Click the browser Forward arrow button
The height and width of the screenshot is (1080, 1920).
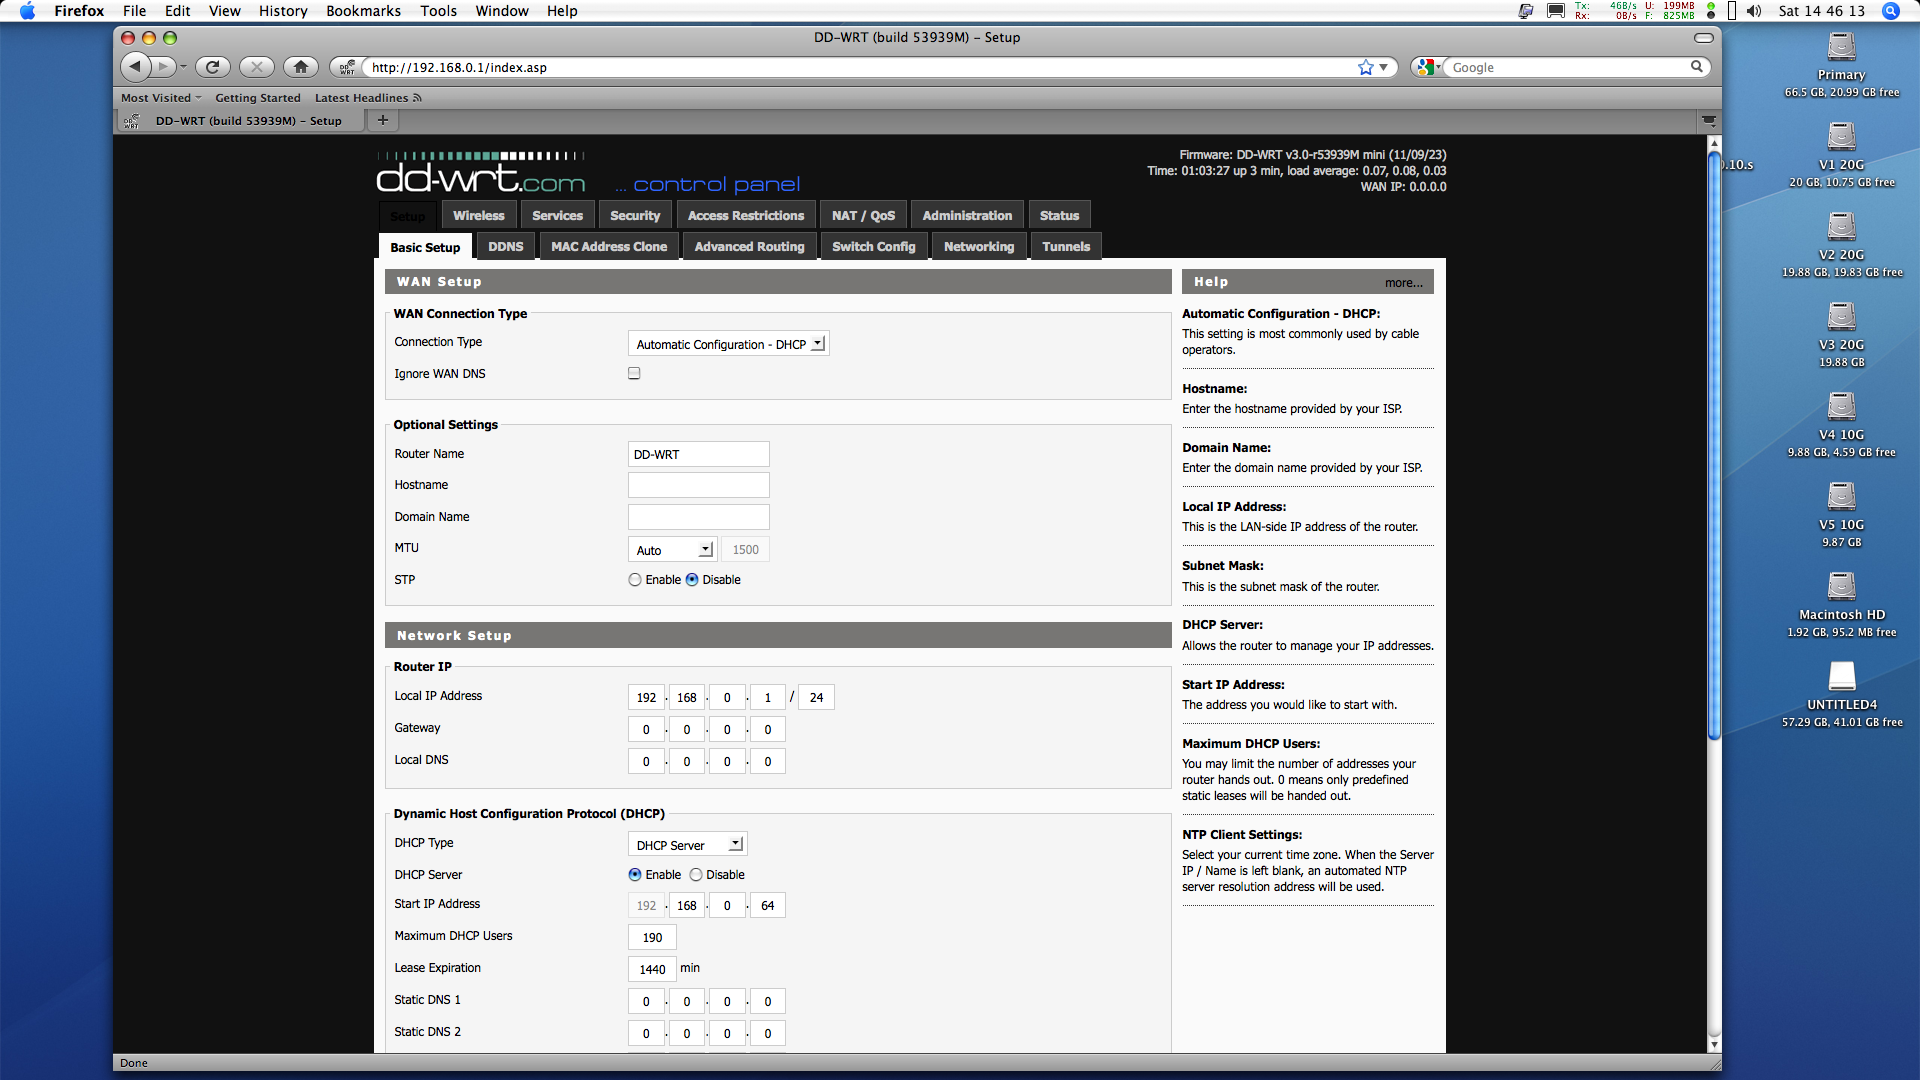pos(163,67)
